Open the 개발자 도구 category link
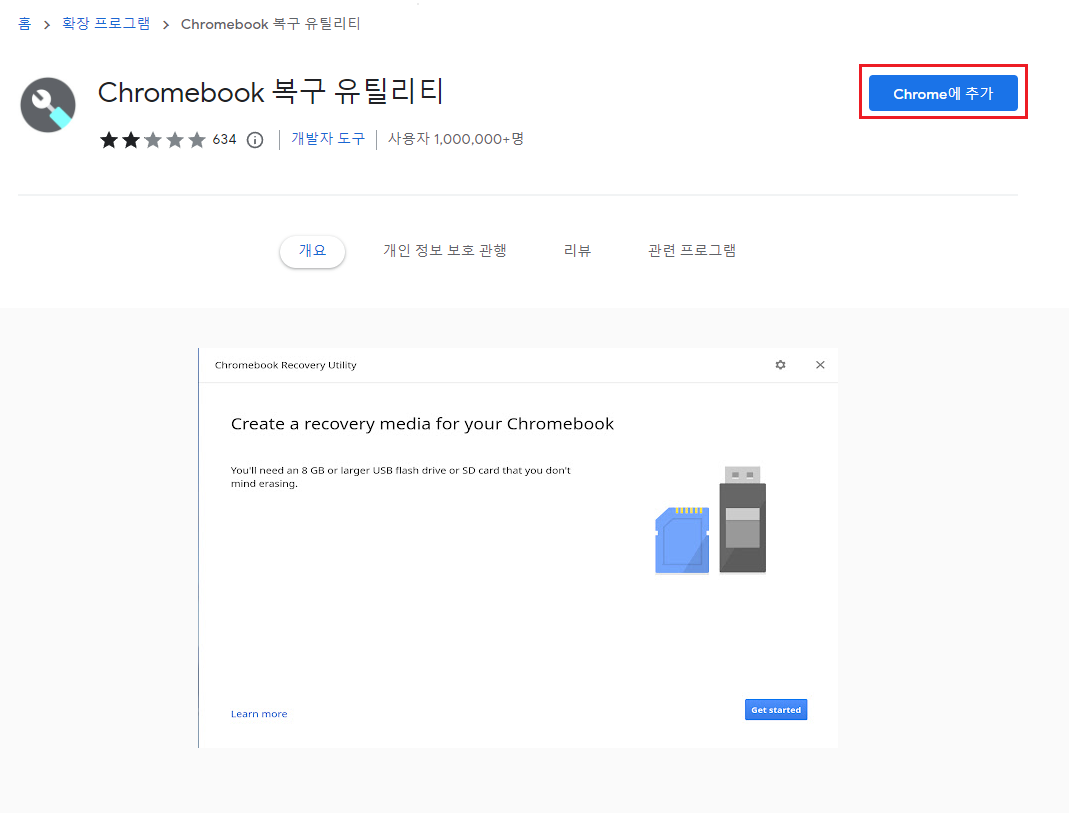This screenshot has width=1069, height=813. click(328, 139)
